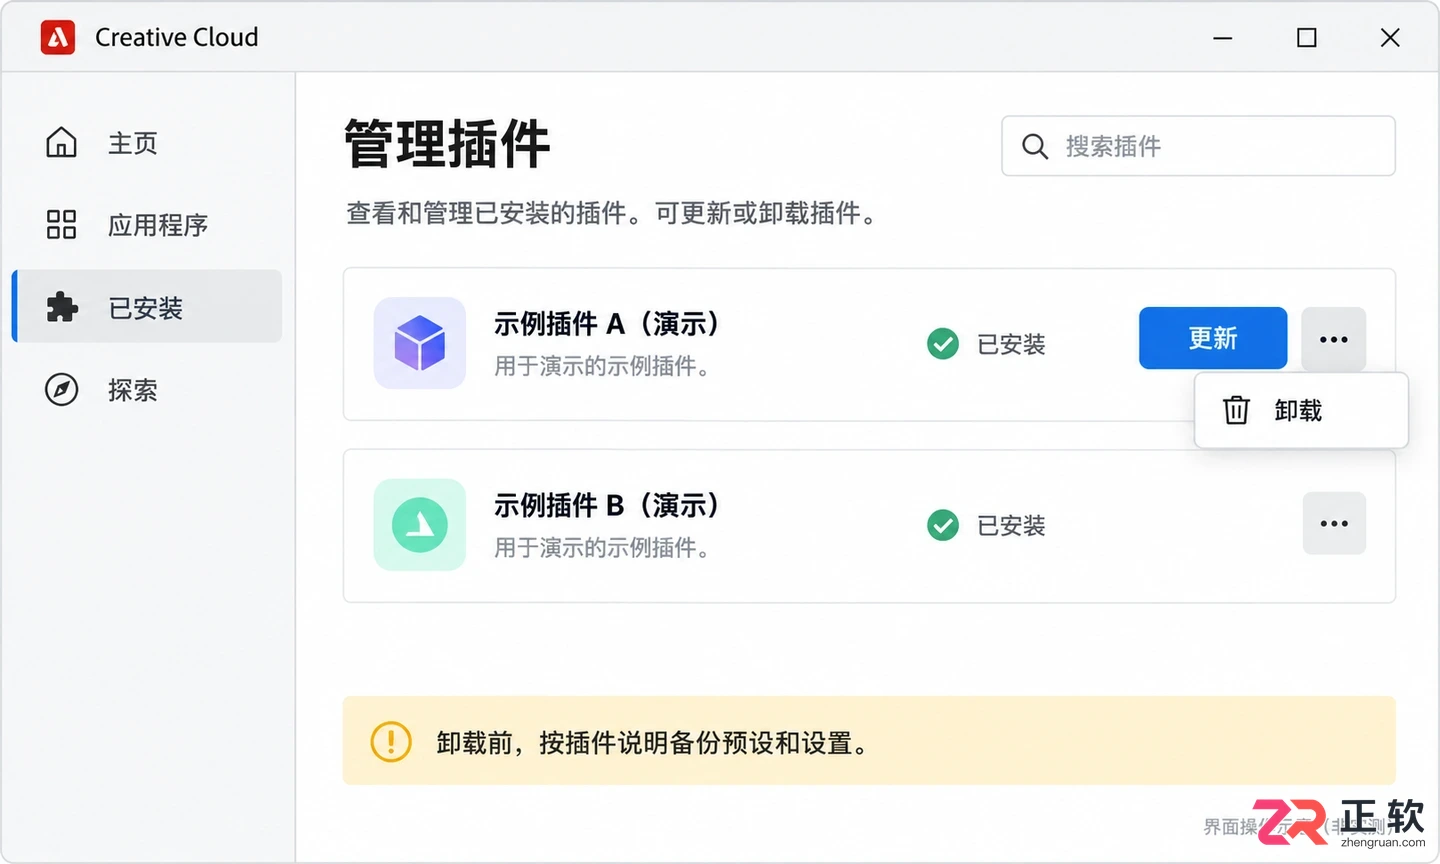Click the 查看和管理已安装的插件 subtitle

pos(612,213)
